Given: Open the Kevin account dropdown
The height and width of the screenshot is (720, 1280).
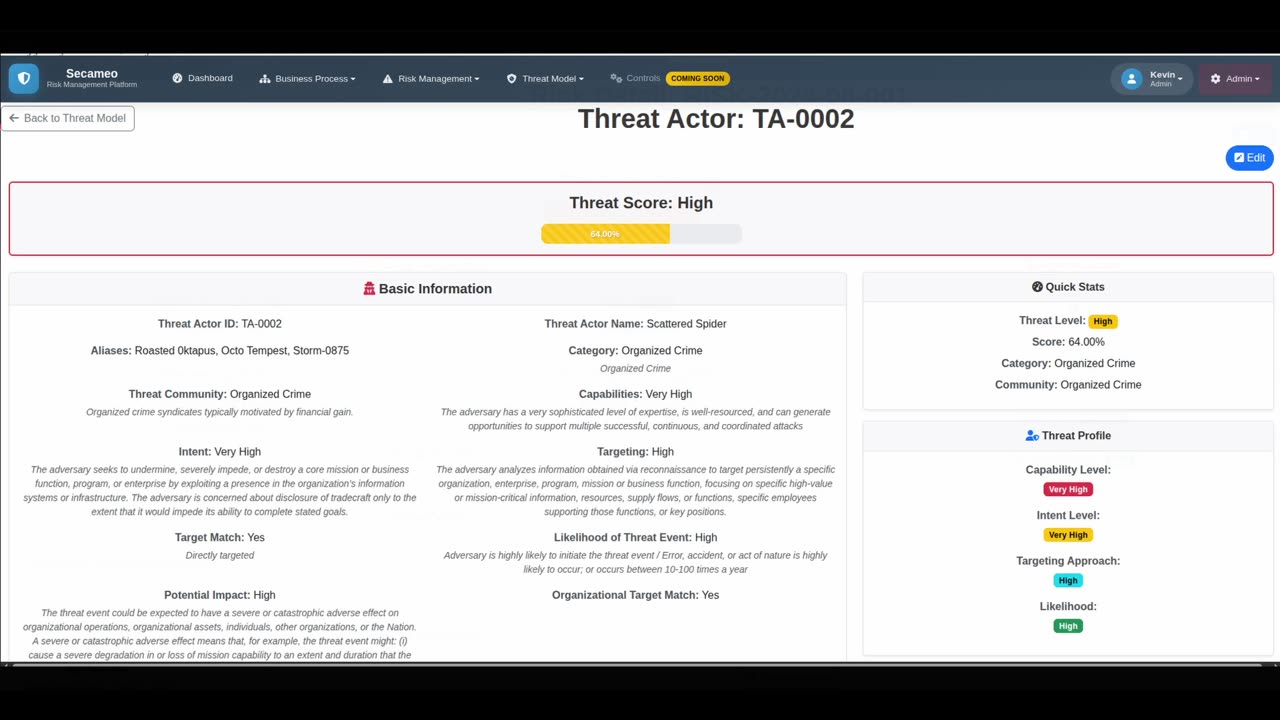Looking at the screenshot, I should click(x=1152, y=79).
